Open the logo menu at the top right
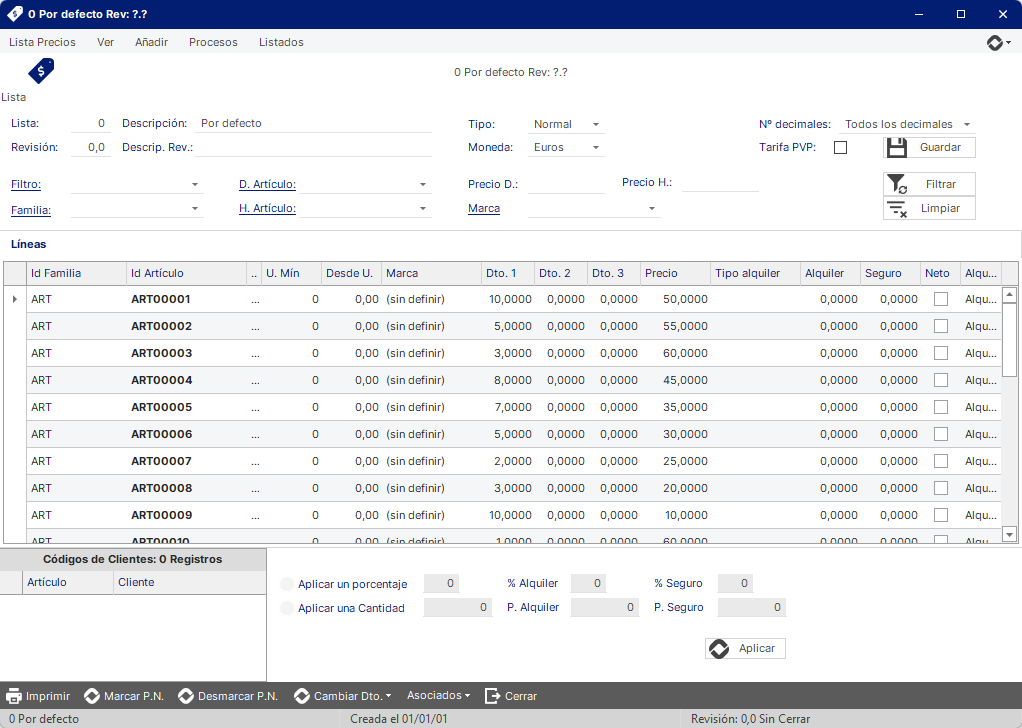The width and height of the screenshot is (1022, 728). pyautogui.click(x=999, y=42)
